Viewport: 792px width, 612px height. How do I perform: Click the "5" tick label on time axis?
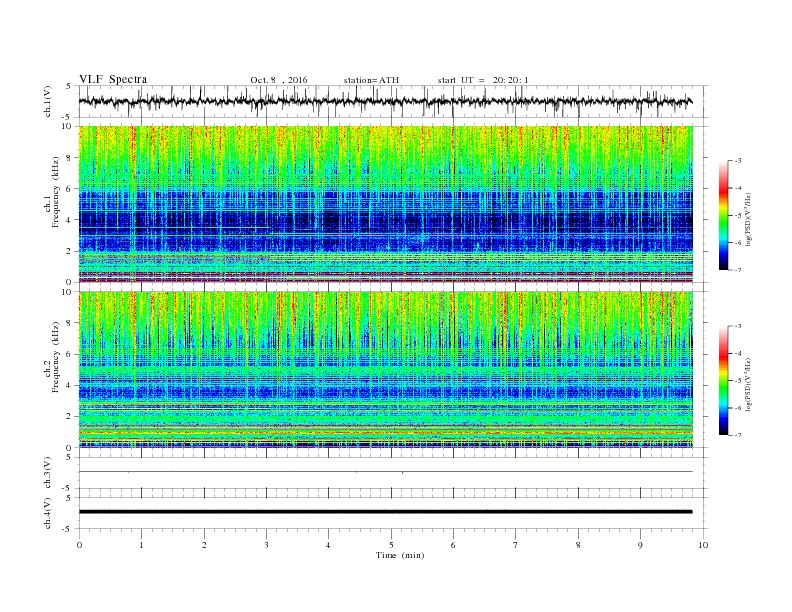[391, 545]
